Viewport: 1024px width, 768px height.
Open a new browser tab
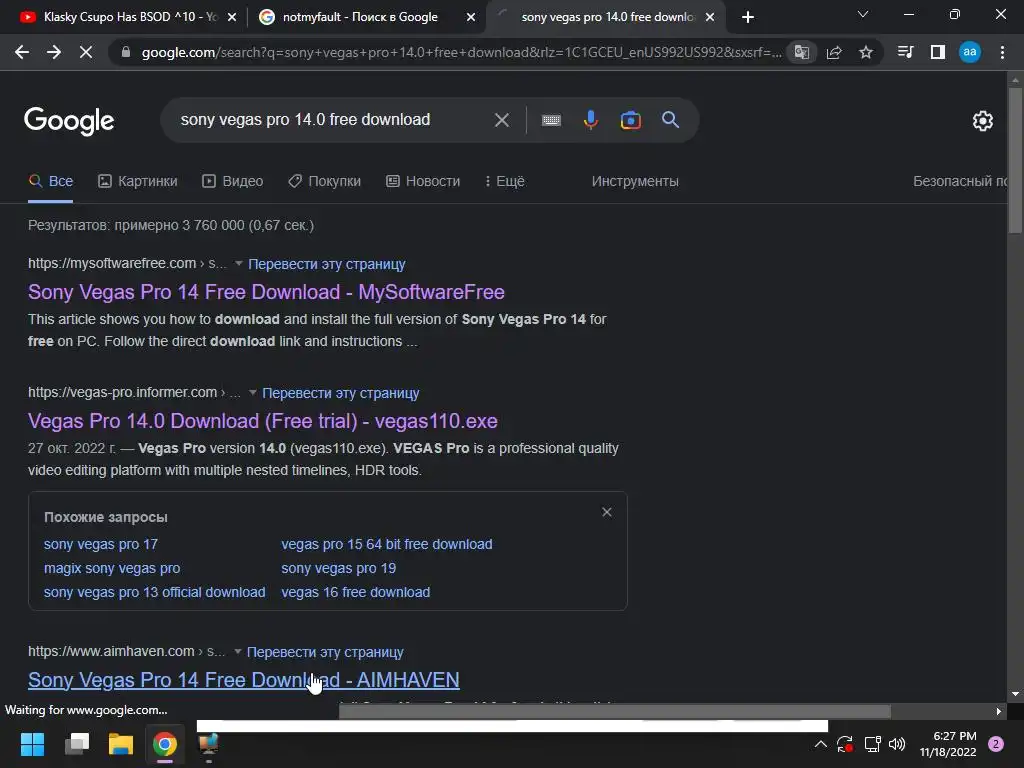point(748,17)
